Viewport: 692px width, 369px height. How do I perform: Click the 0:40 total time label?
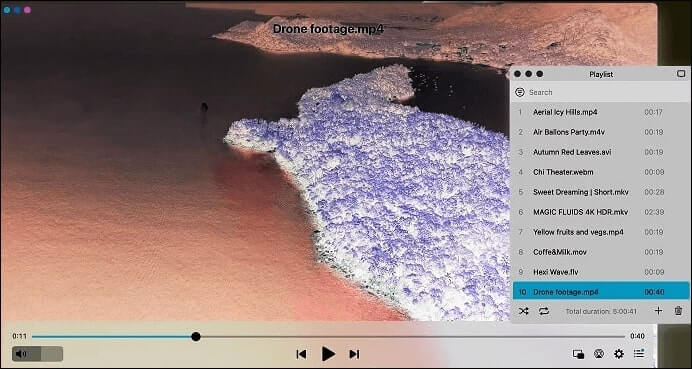pos(637,336)
